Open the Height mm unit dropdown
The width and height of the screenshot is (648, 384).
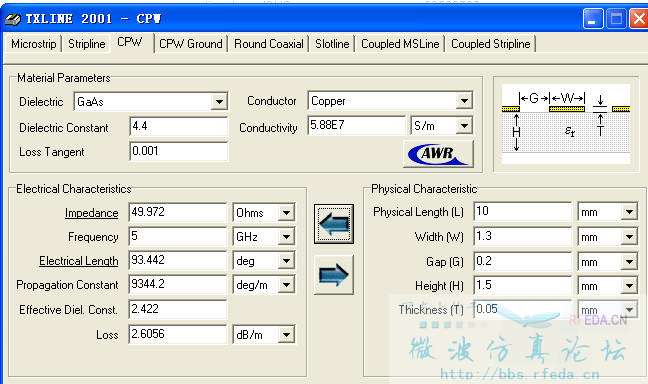(629, 286)
